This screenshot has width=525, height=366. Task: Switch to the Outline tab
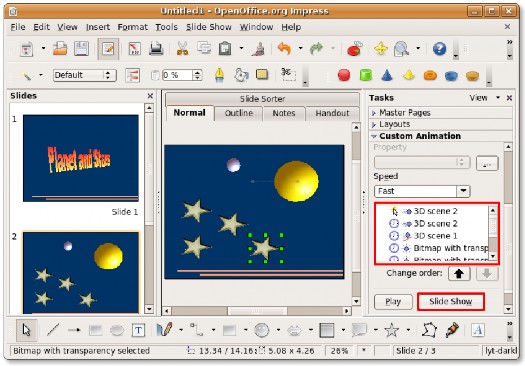point(239,113)
